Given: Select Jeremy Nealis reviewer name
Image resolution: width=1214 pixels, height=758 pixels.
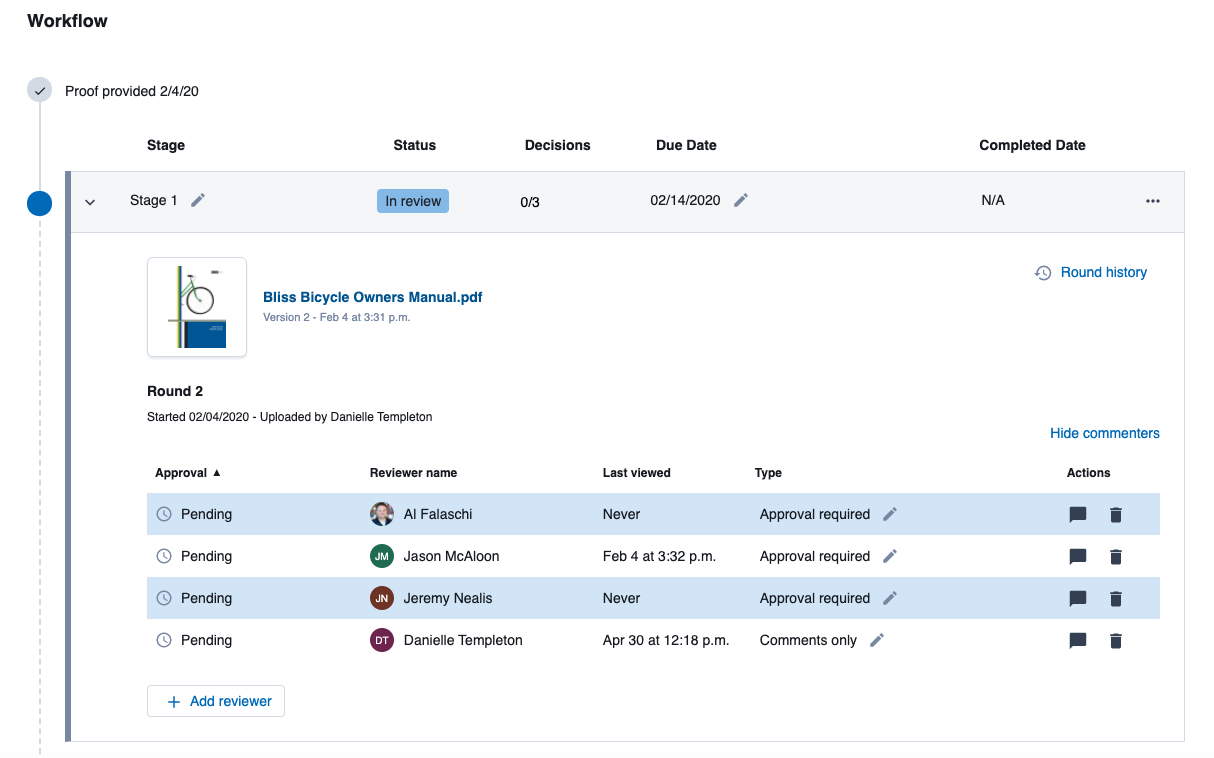Looking at the screenshot, I should click(x=448, y=598).
